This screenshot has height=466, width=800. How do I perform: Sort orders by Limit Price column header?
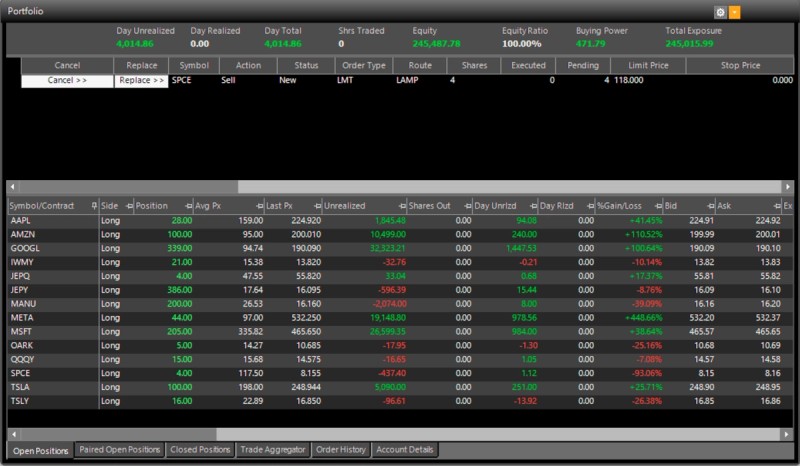click(x=648, y=65)
